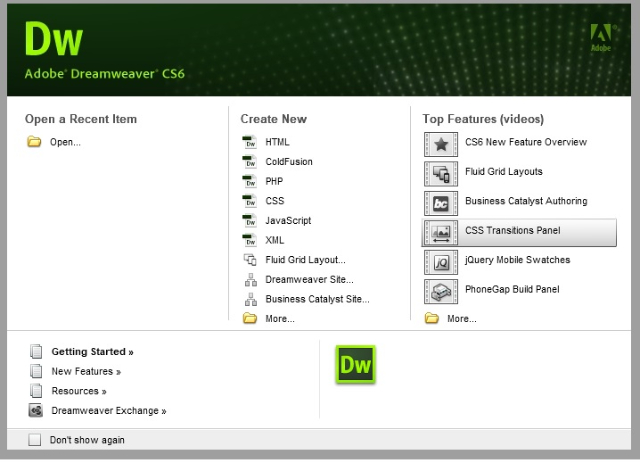This screenshot has width=640, height=463.
Task: Click the site map icon beside Business Catalyst Site
Action: (x=251, y=299)
